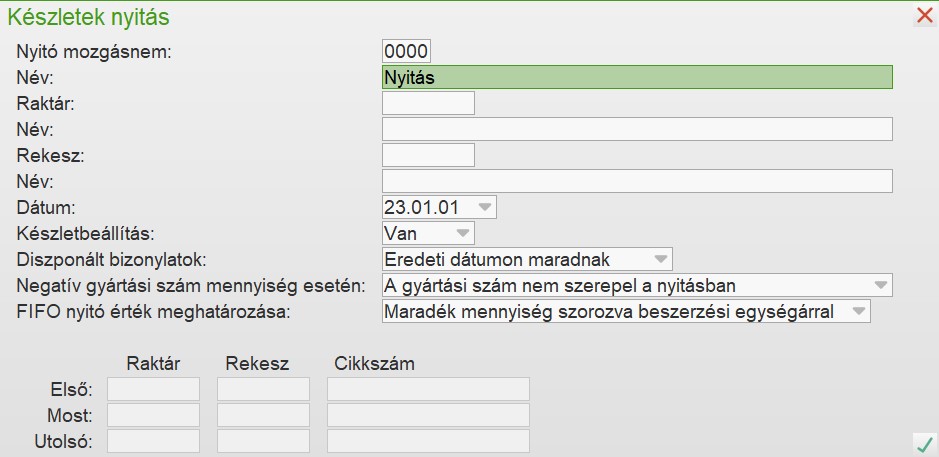Screen dimensions: 939x457
Task: Click the Első Cikkszám box
Action: point(428,389)
